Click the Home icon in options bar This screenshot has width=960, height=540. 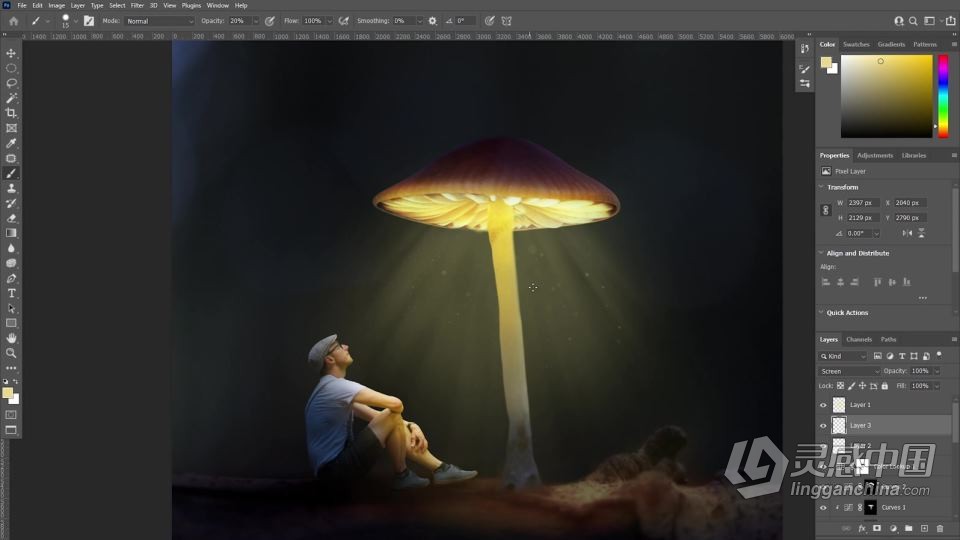[x=13, y=21]
